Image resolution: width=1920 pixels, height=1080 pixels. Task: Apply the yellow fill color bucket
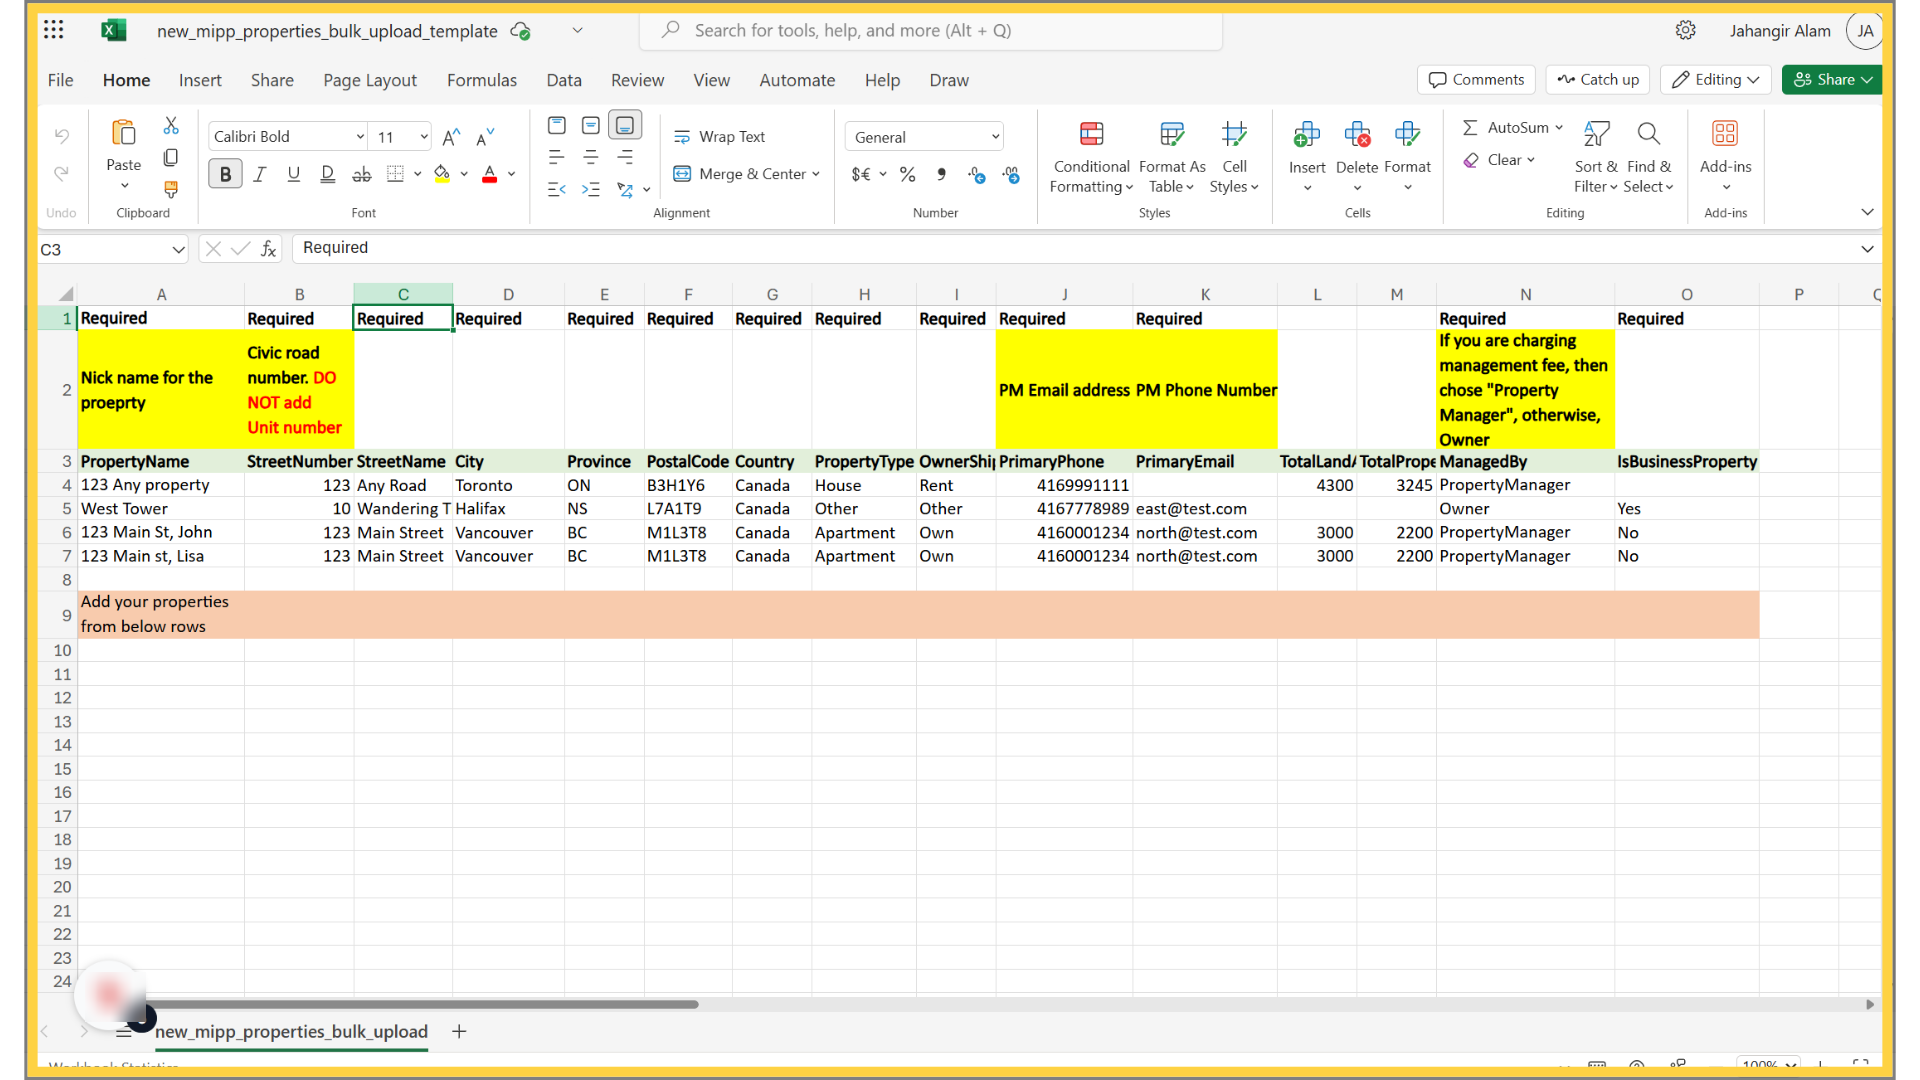(442, 175)
